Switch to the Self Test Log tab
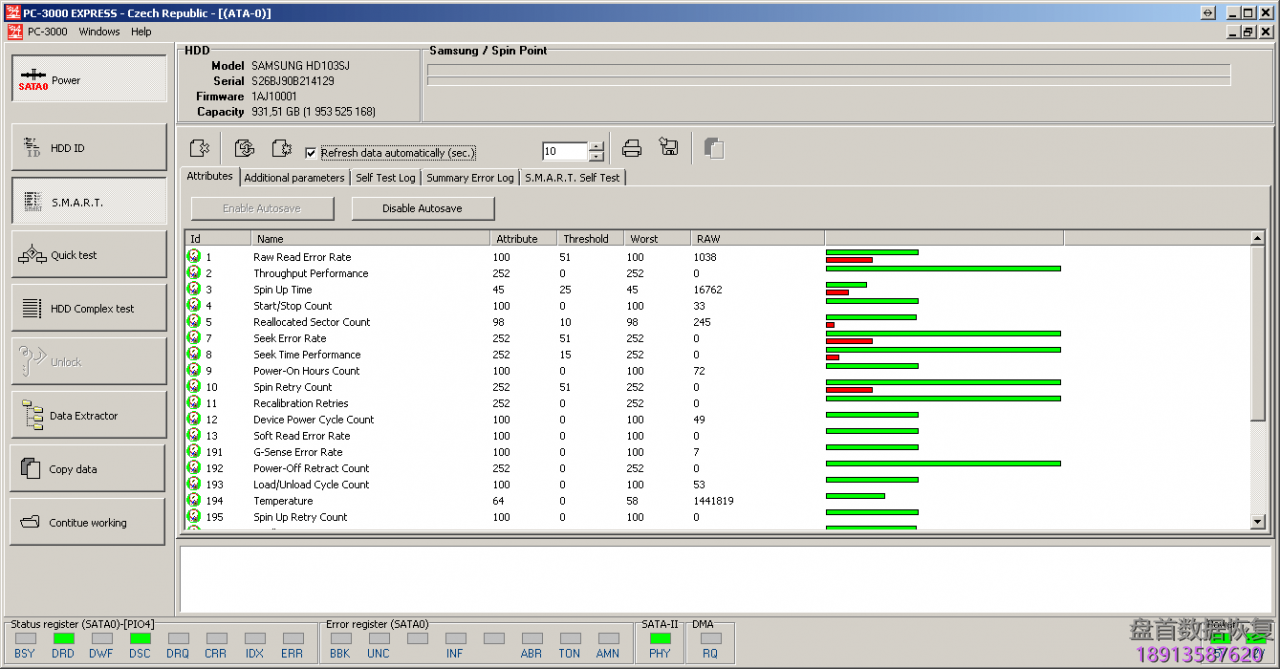This screenshot has height=669, width=1280. point(385,178)
